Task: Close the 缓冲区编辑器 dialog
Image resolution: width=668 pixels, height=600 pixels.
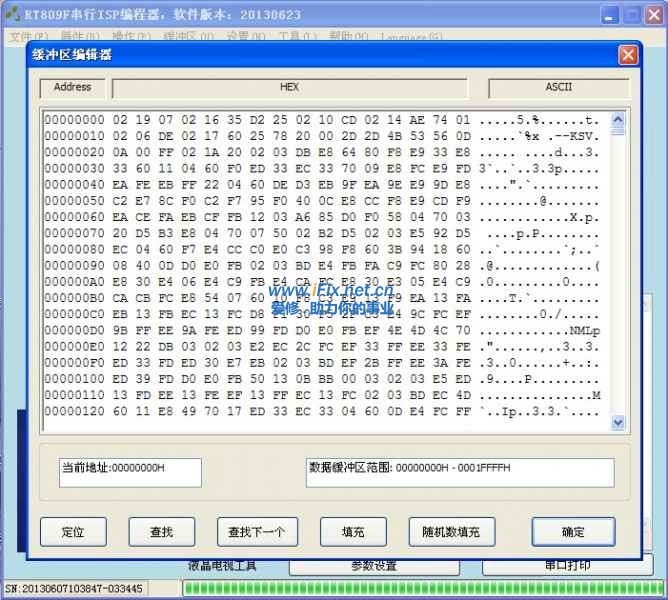Action: (628, 55)
